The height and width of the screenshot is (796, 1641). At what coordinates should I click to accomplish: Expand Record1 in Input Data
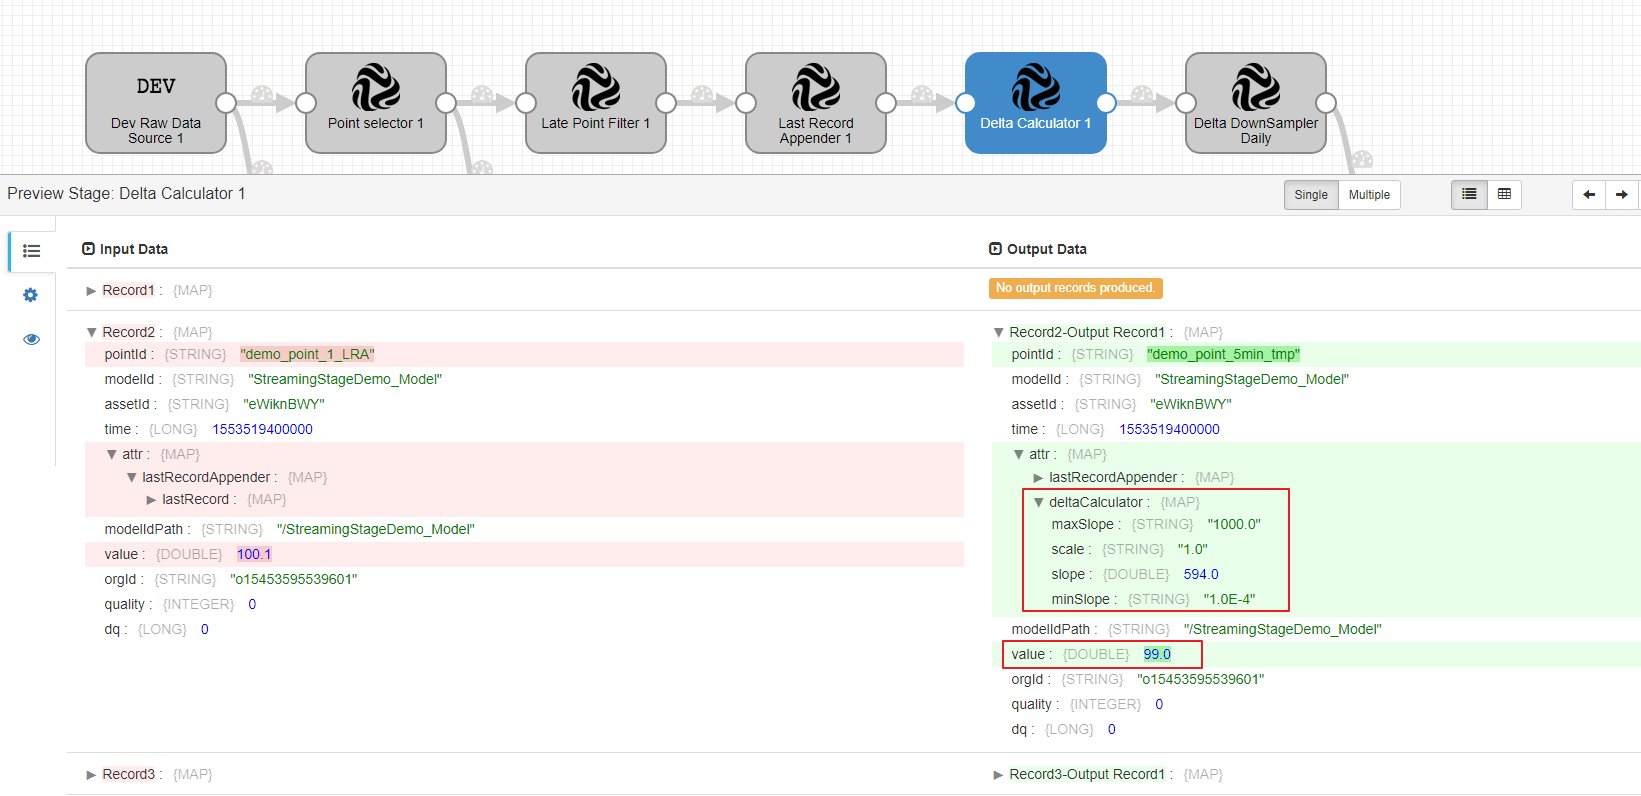[x=92, y=291]
